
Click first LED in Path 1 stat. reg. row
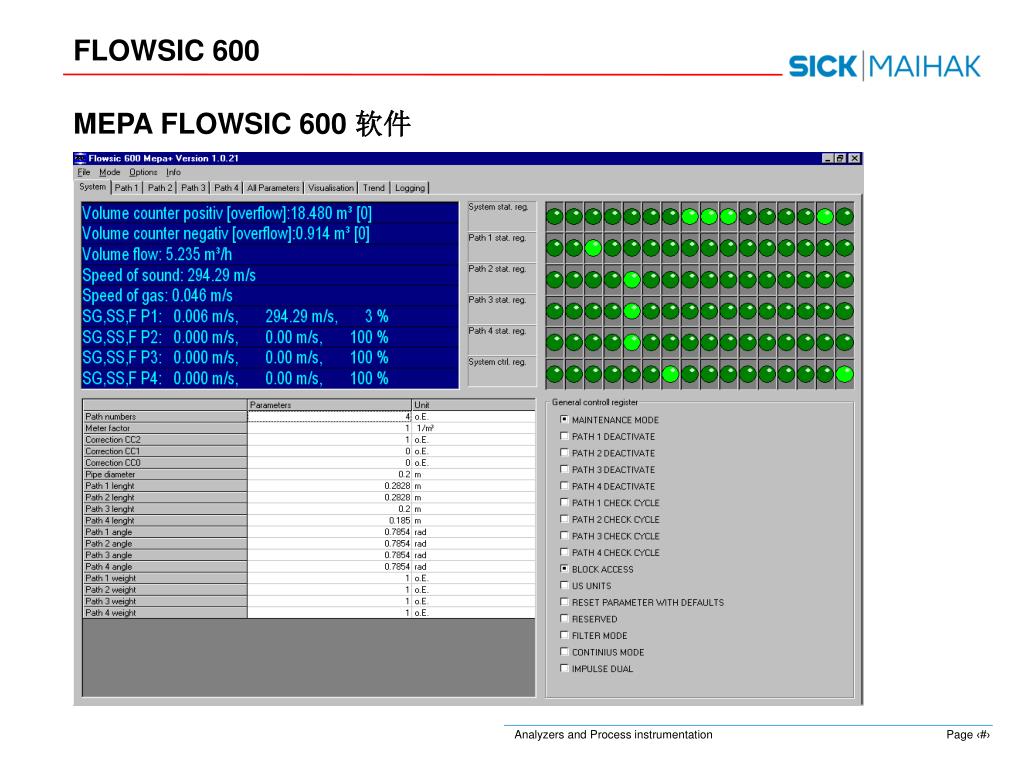[554, 248]
